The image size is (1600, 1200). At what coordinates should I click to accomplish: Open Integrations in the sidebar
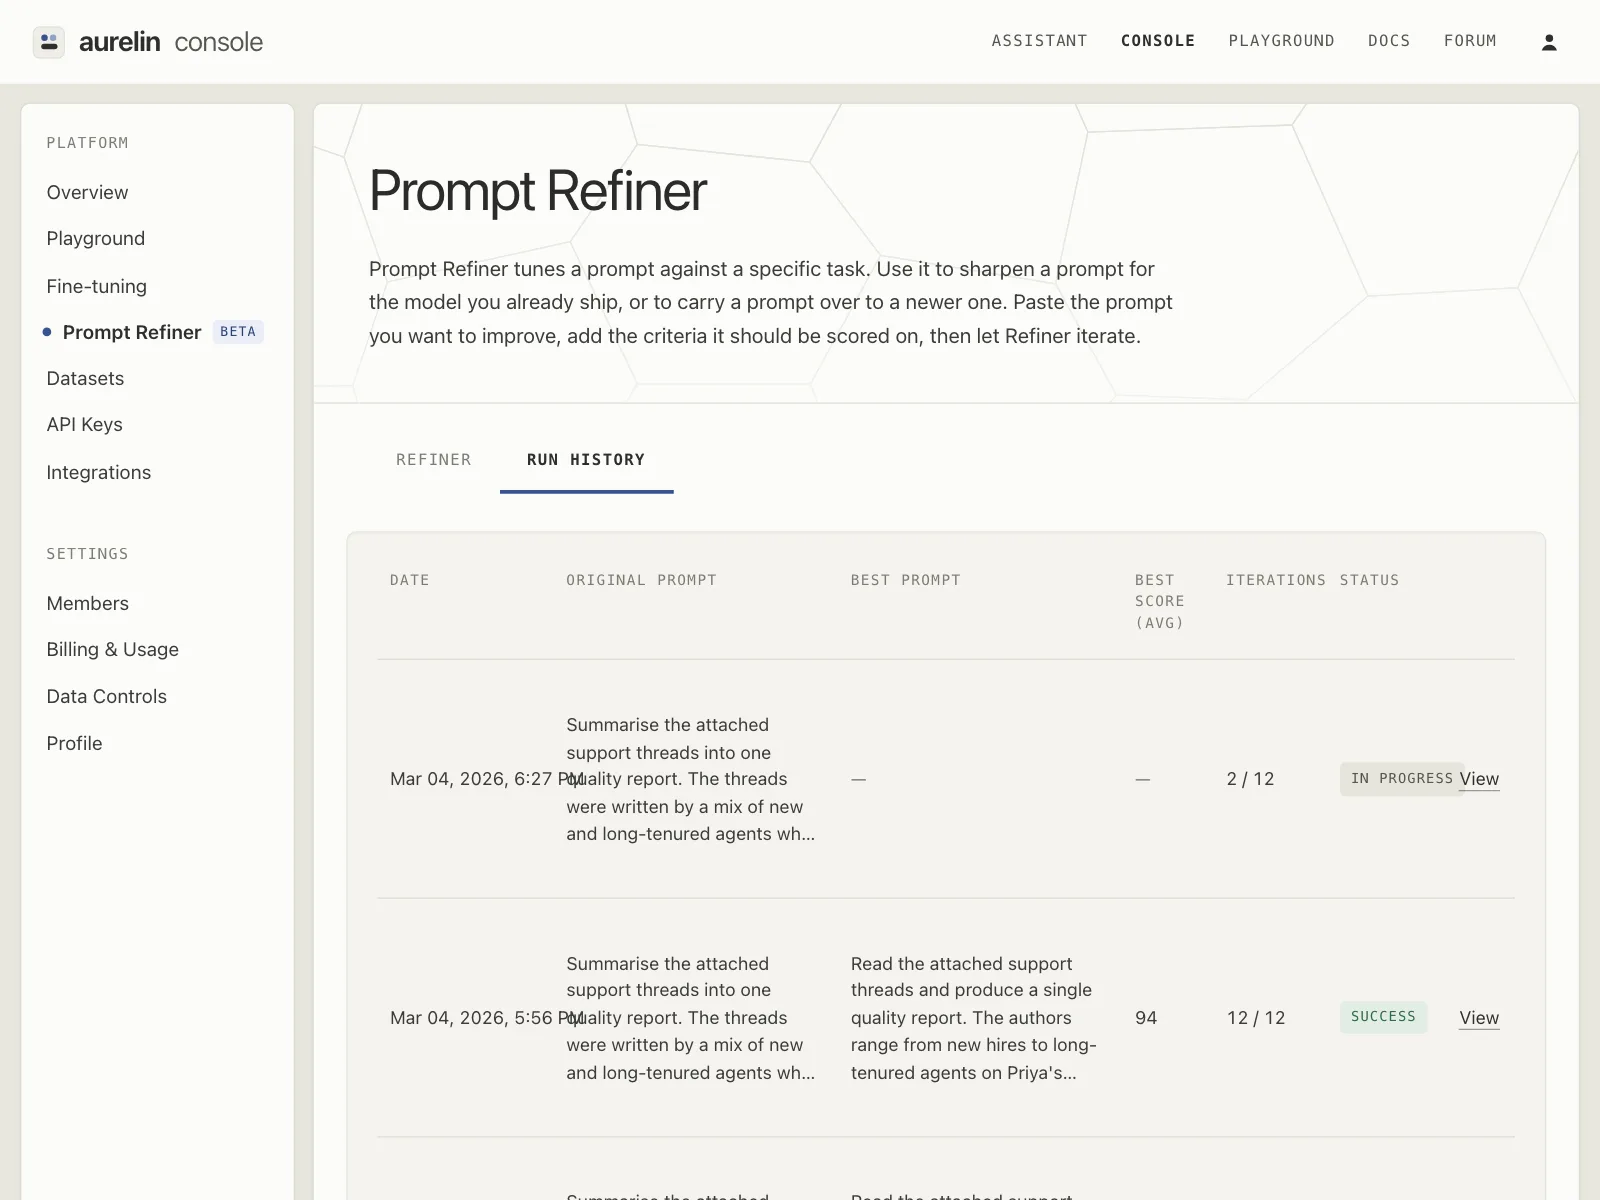(x=98, y=472)
